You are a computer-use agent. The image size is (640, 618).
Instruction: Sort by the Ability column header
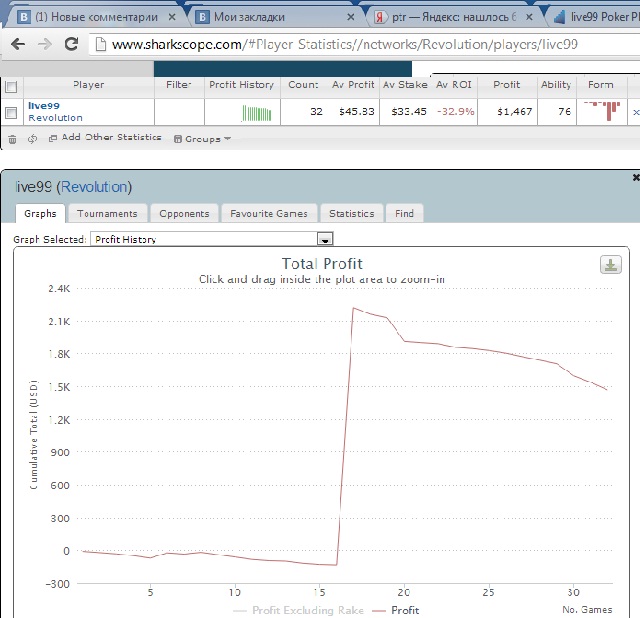pyautogui.click(x=556, y=85)
